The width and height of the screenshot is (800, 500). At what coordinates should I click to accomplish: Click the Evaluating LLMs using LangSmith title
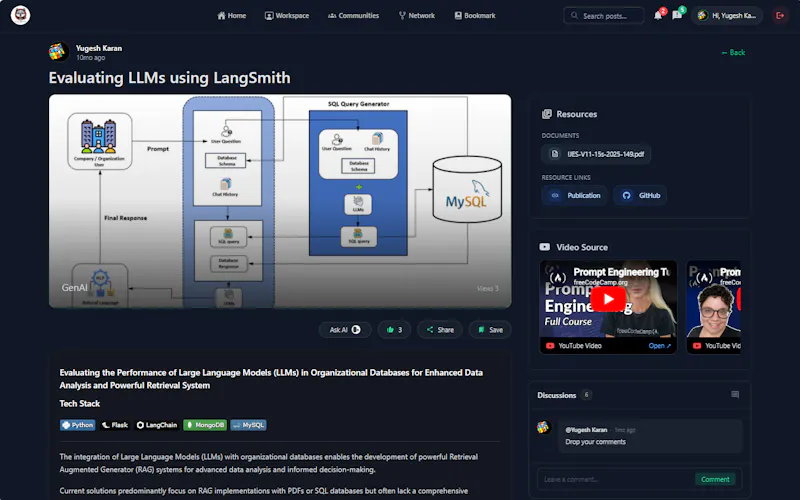point(169,78)
